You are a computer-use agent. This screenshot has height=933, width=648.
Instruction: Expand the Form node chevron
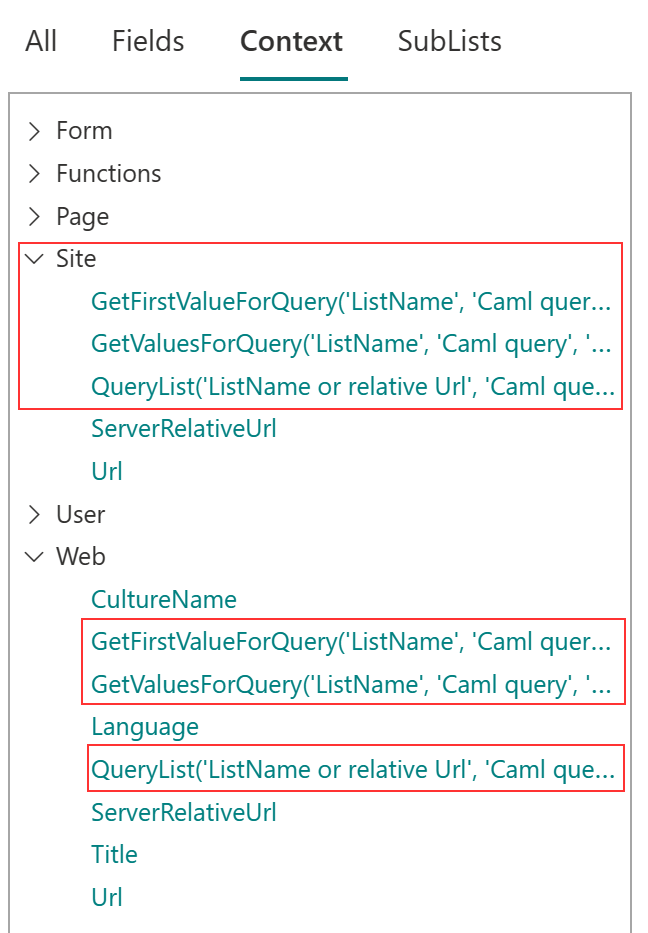(x=35, y=131)
